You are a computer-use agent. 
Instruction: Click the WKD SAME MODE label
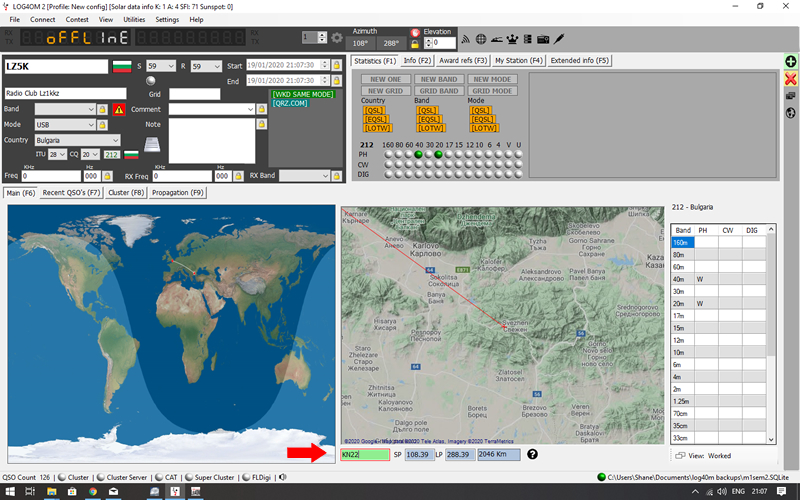(x=303, y=94)
